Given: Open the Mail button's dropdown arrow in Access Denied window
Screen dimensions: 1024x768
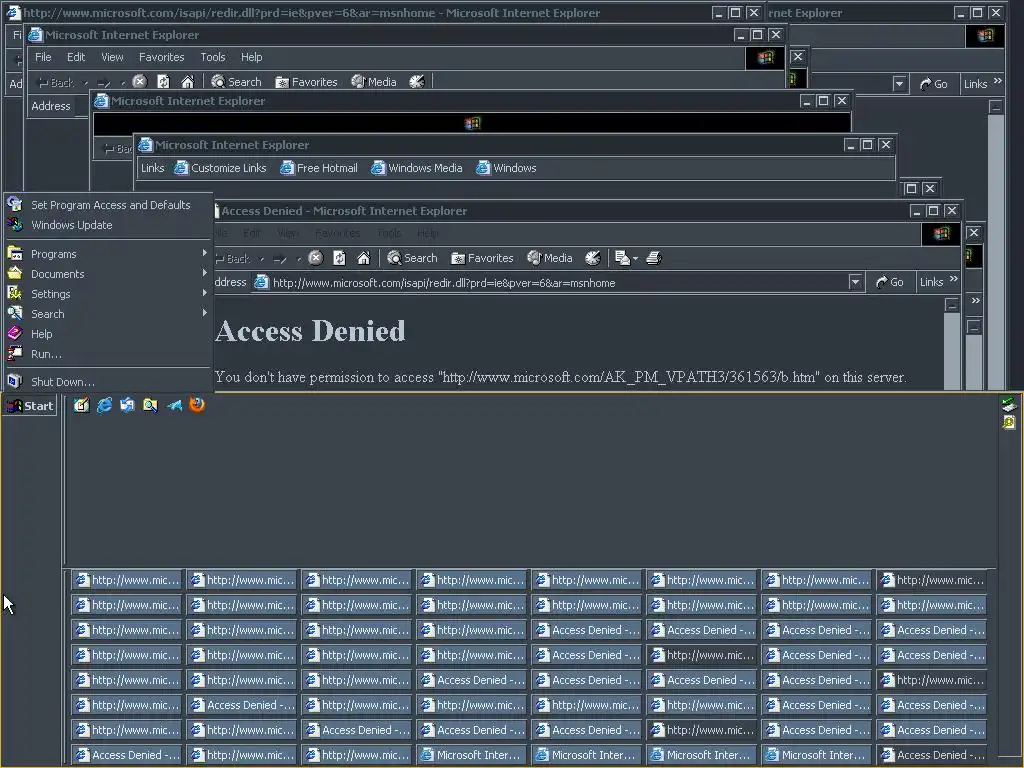Looking at the screenshot, I should click(x=635, y=259).
